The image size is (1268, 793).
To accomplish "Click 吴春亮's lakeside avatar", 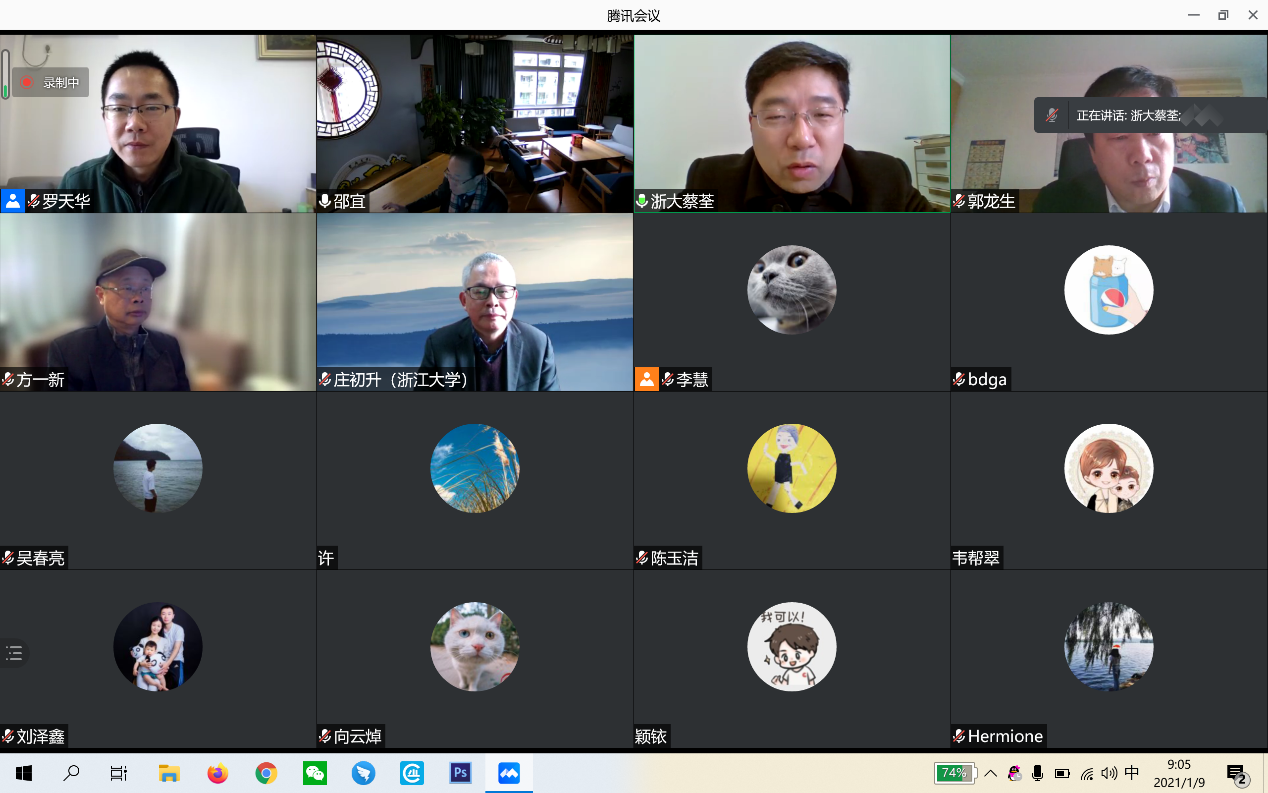I will tap(158, 468).
